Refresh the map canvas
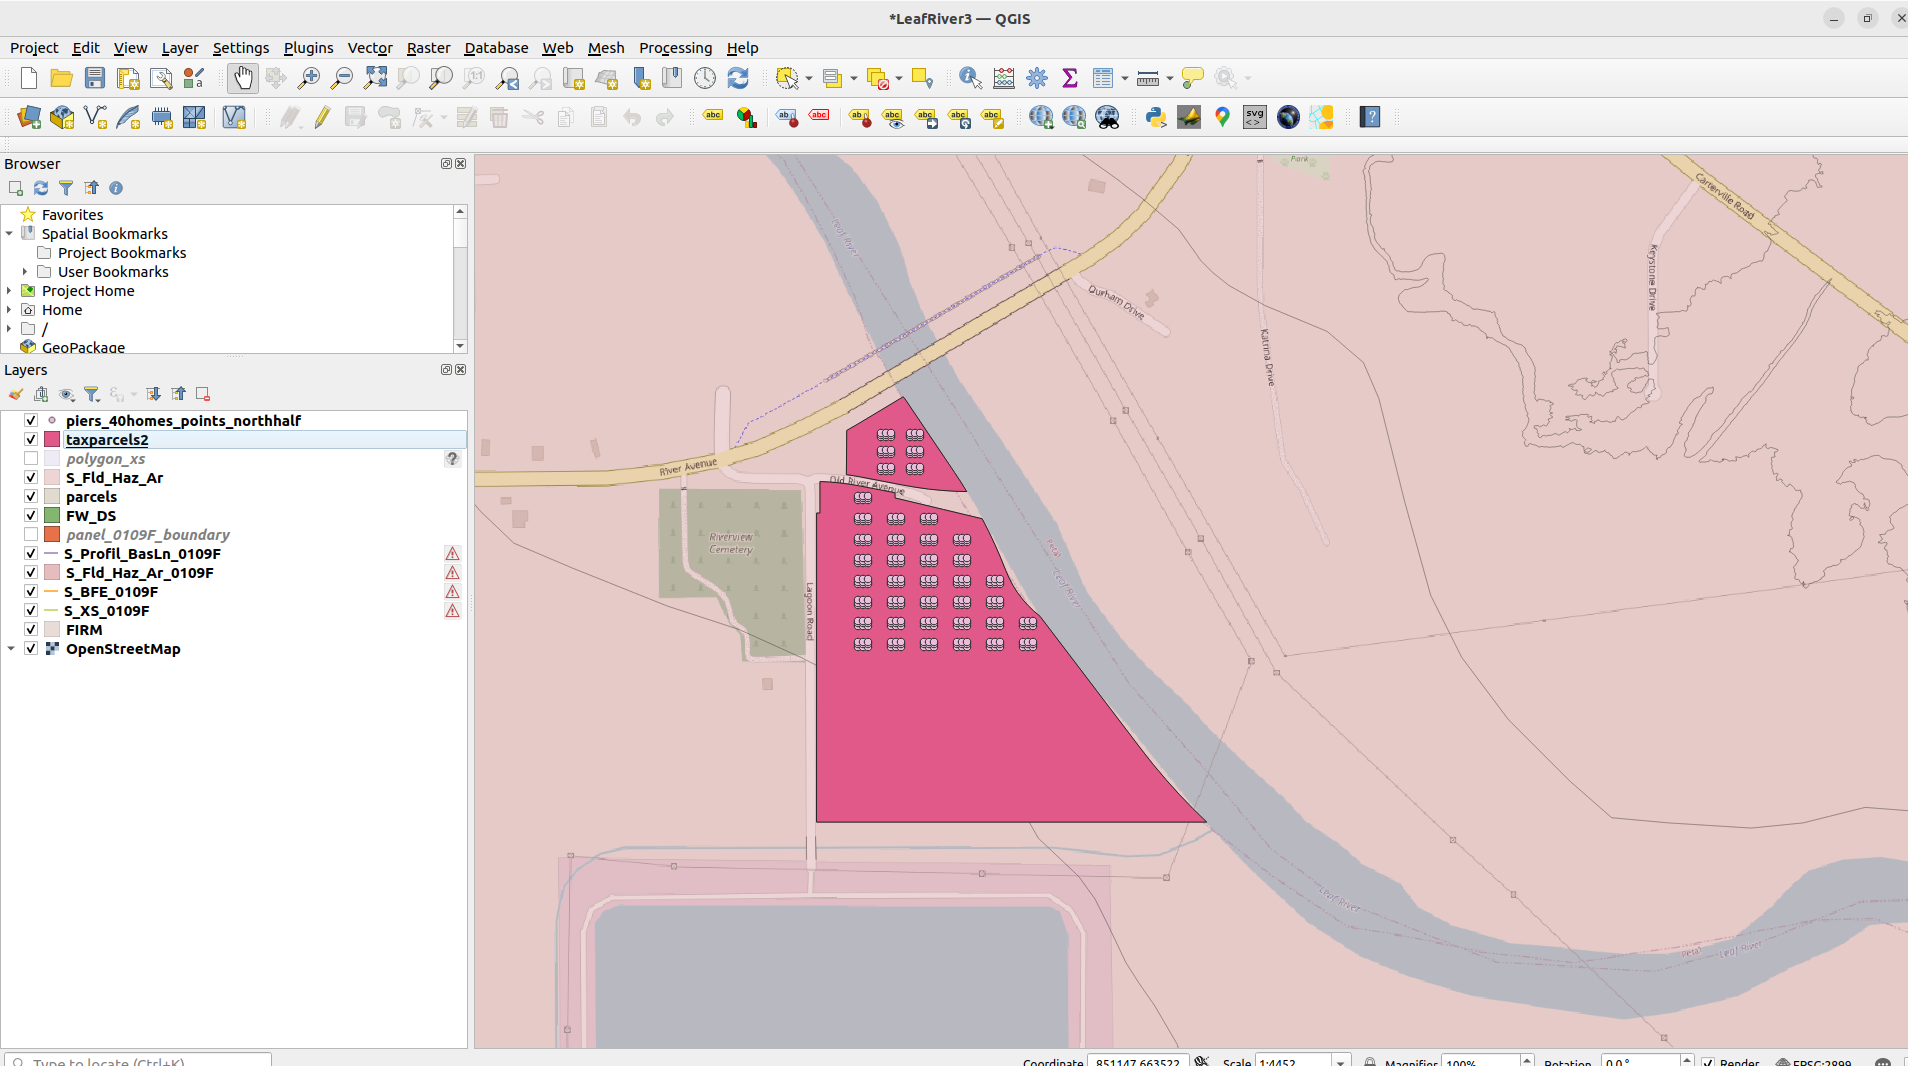Viewport: 1908px width, 1066px height. tap(739, 78)
